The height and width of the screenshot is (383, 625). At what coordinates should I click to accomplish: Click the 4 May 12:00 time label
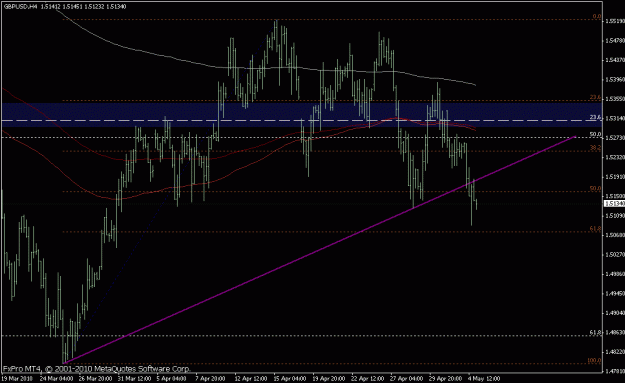(484, 378)
